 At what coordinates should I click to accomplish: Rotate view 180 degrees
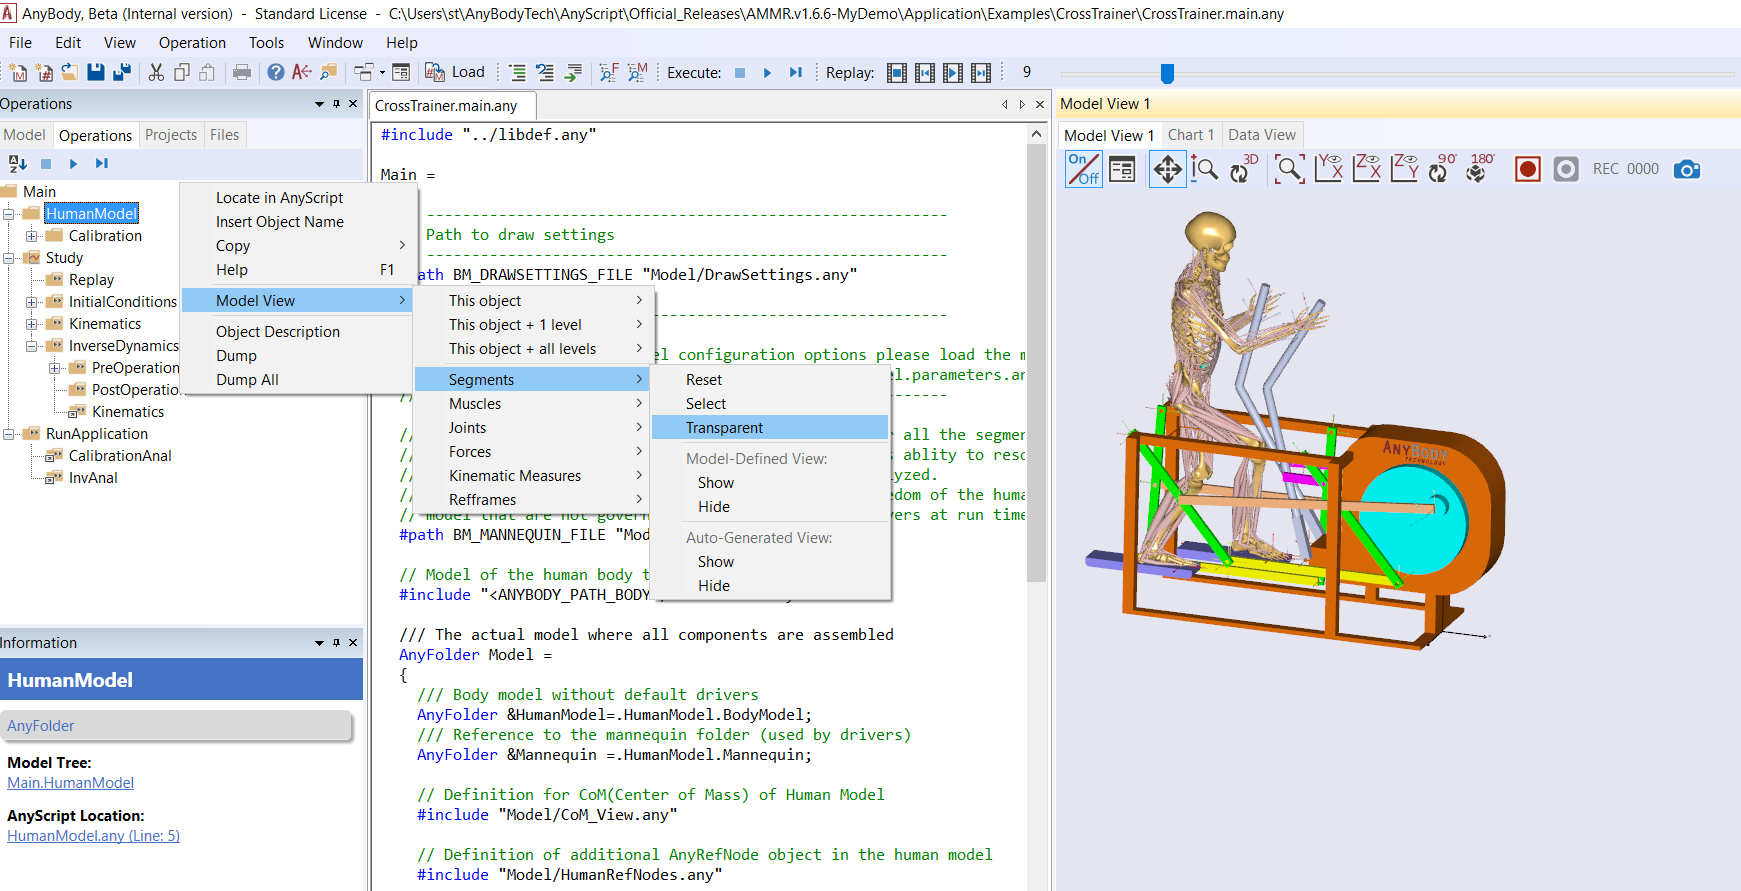pos(1479,168)
